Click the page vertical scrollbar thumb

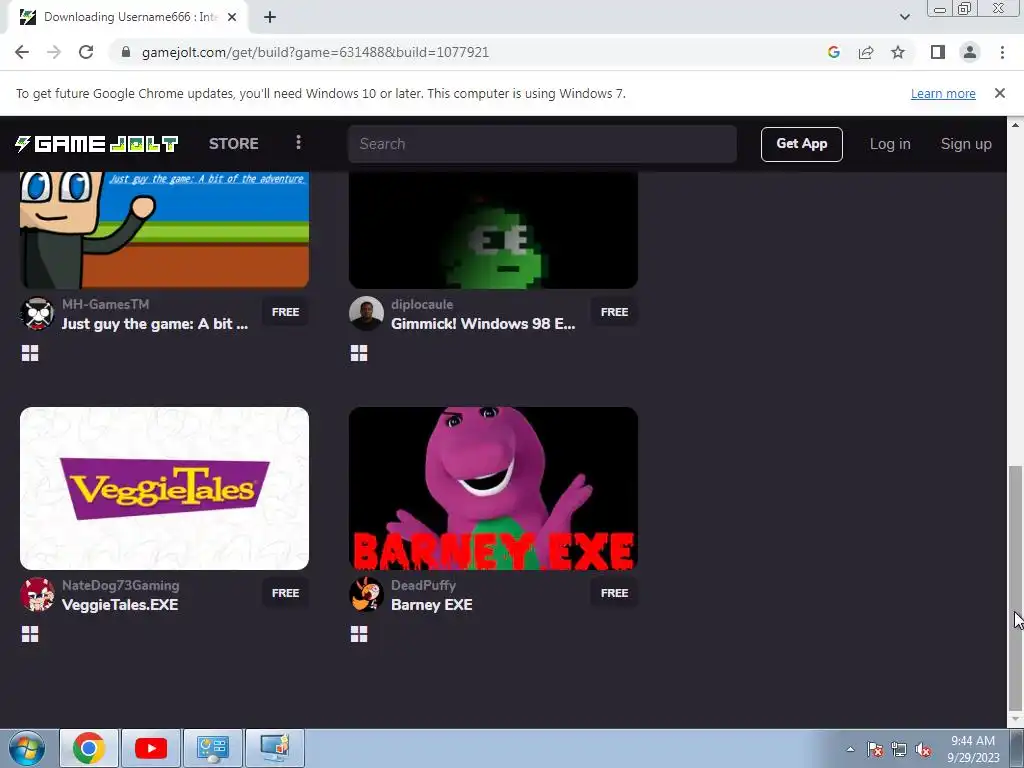(x=1014, y=588)
